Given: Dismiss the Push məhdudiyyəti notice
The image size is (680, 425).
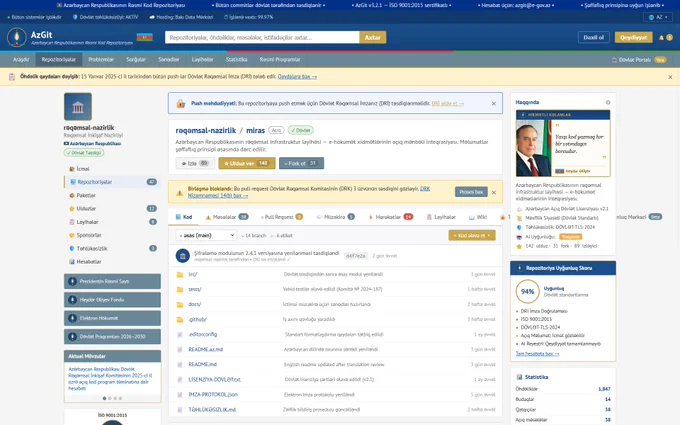Looking at the screenshot, I should (494, 104).
